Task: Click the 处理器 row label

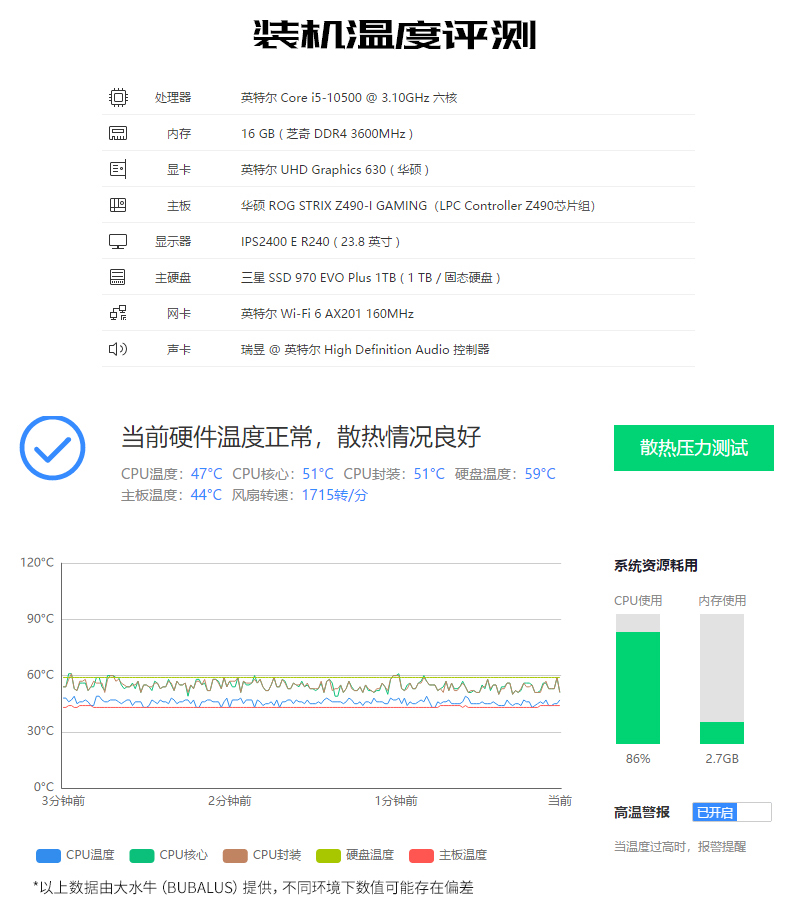Action: [173, 97]
